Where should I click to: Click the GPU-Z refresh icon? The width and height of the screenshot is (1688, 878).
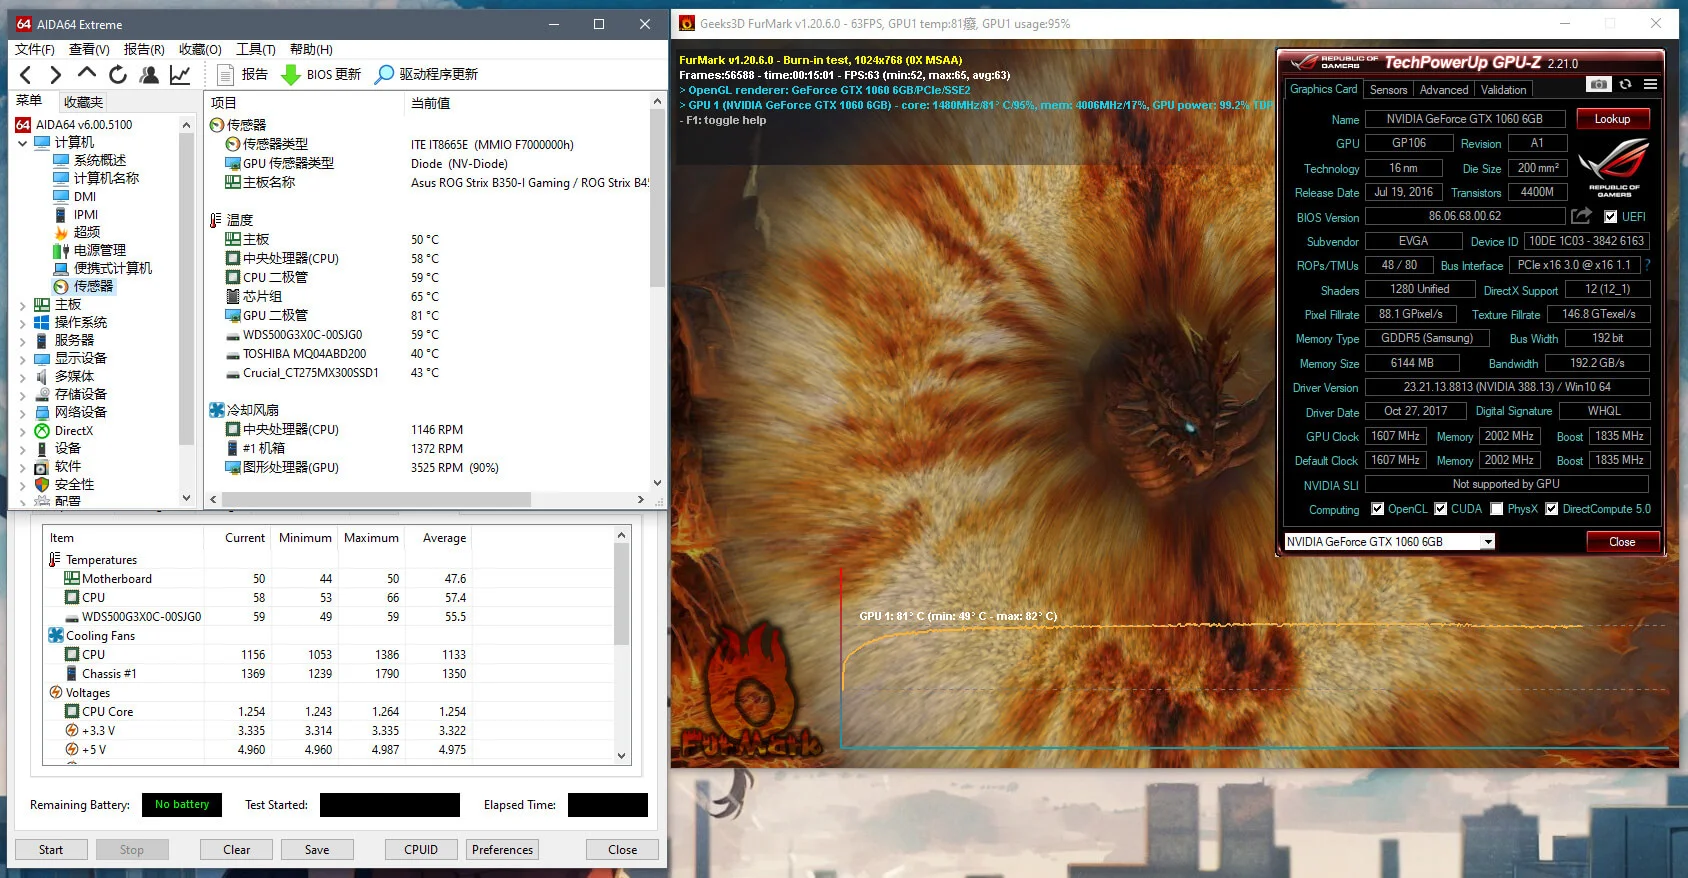[x=1626, y=85]
